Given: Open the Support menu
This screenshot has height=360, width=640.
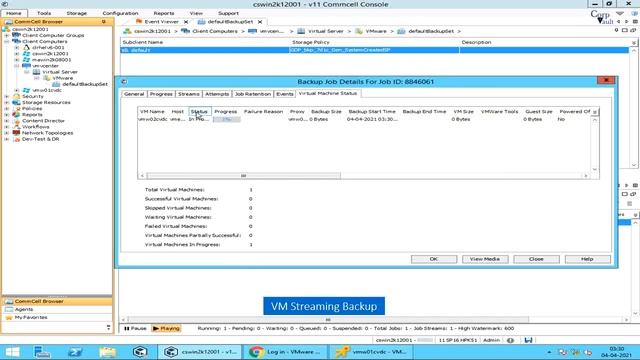Looking at the screenshot, I should [228, 13].
